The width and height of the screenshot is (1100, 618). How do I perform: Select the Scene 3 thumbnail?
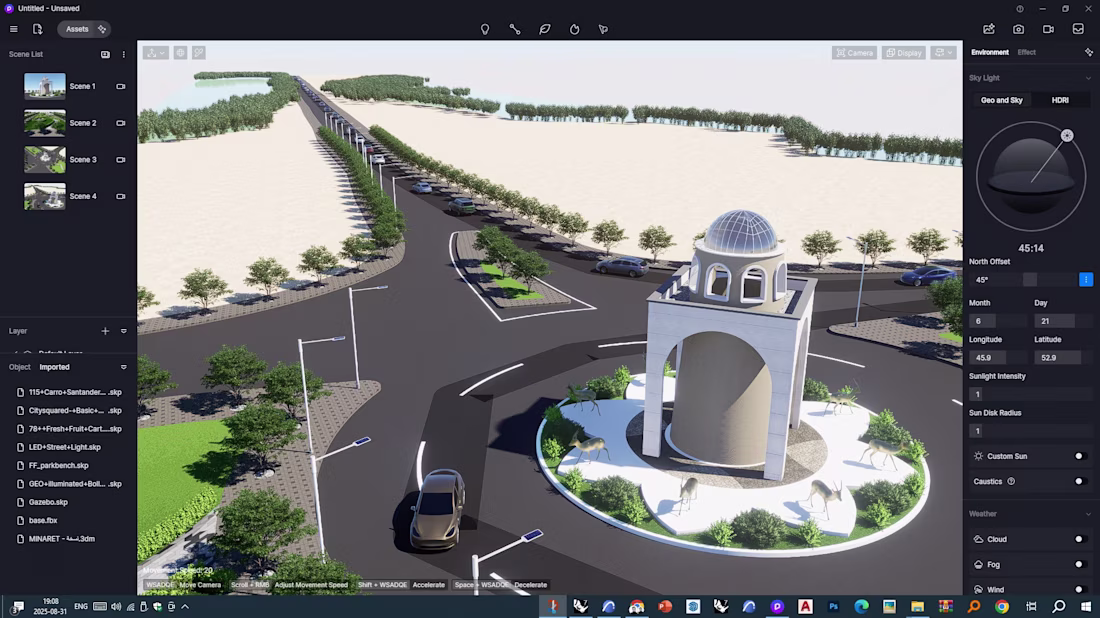pyautogui.click(x=45, y=160)
